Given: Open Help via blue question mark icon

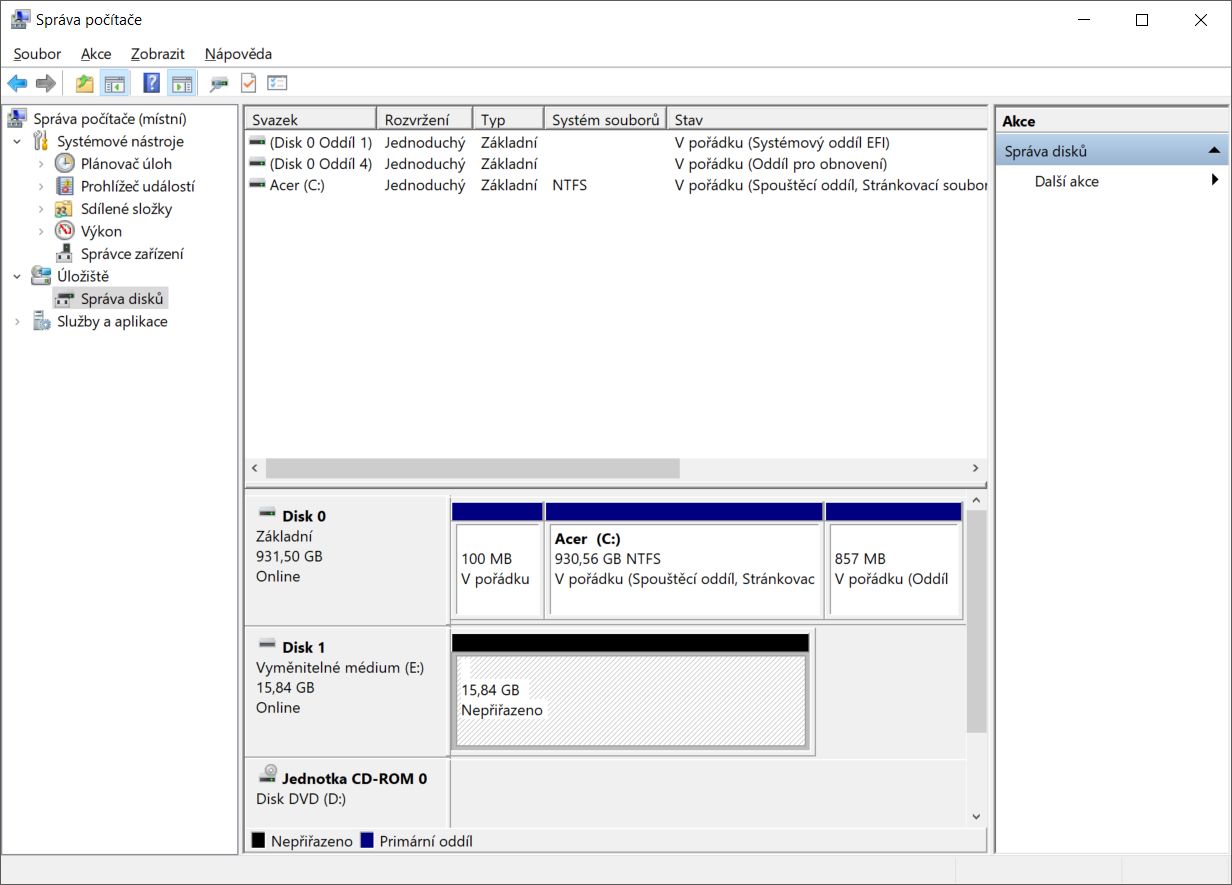Looking at the screenshot, I should click(x=151, y=83).
